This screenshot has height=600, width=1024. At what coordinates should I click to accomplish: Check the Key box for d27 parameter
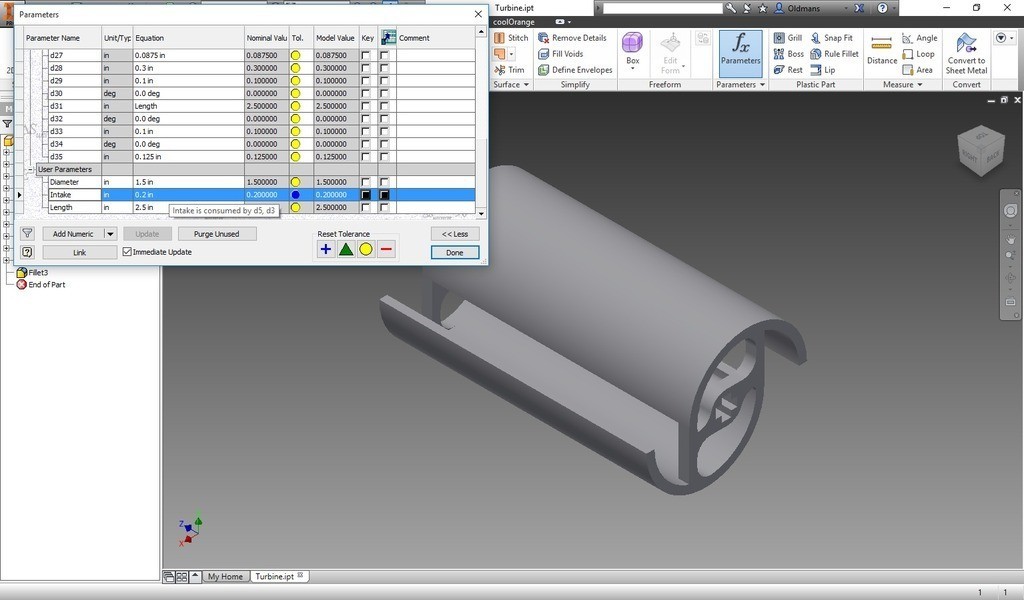pyautogui.click(x=366, y=55)
